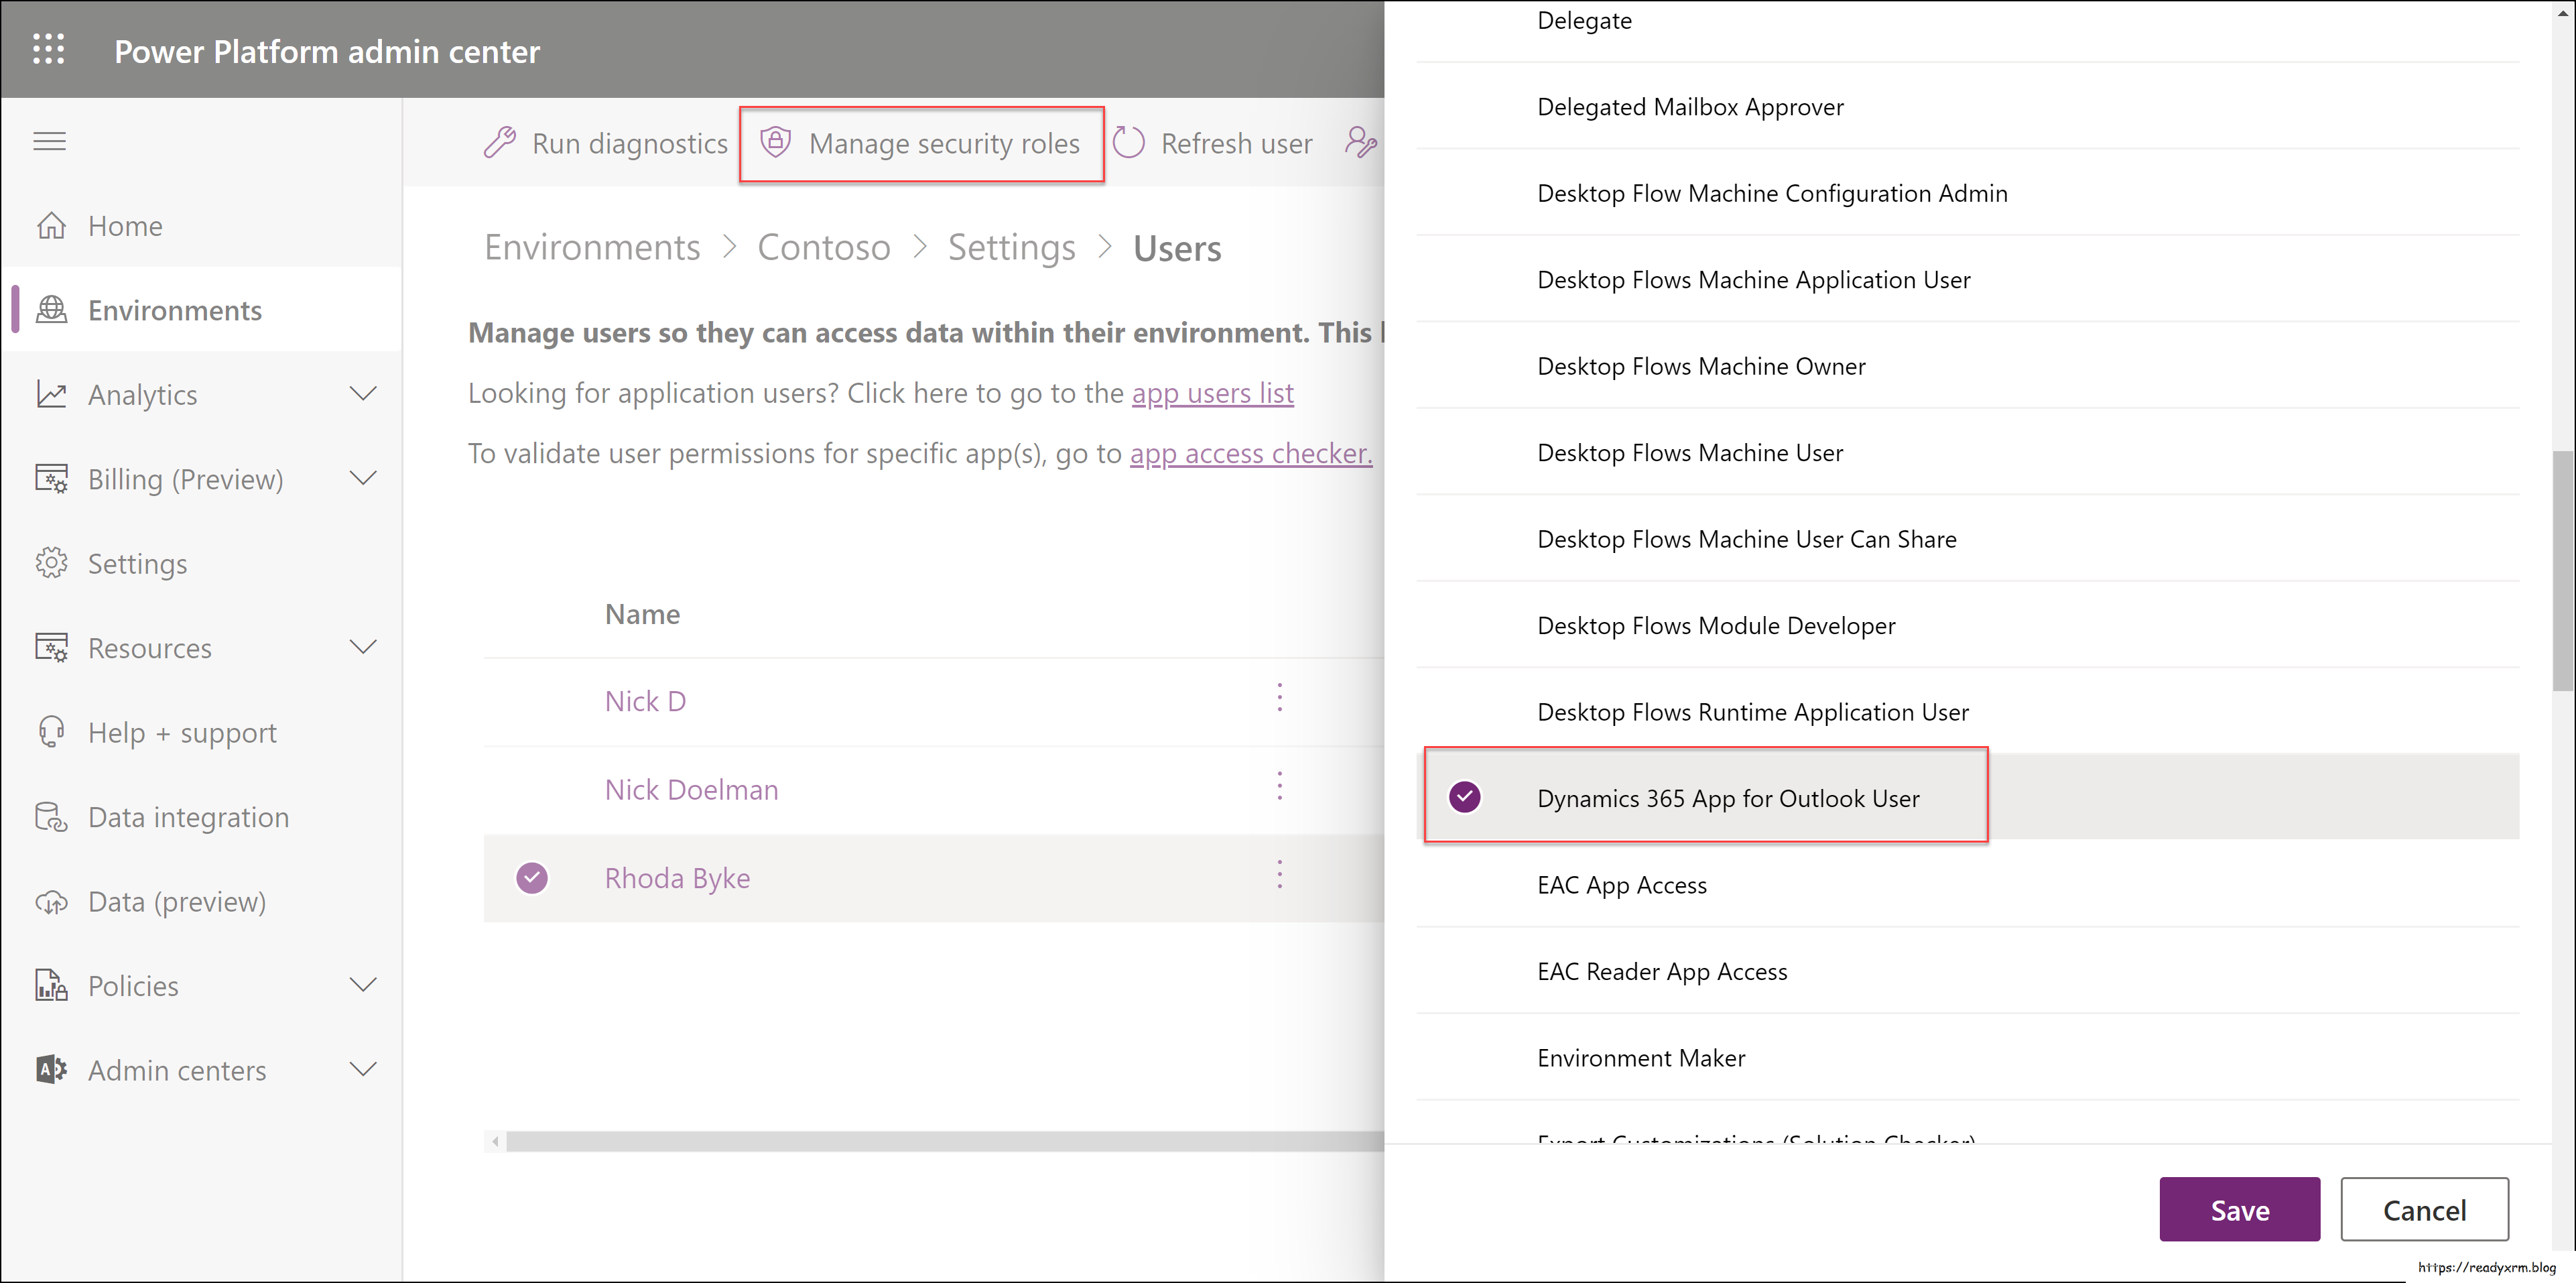The image size is (2576, 1283).
Task: Open the app users list link
Action: coord(1212,393)
